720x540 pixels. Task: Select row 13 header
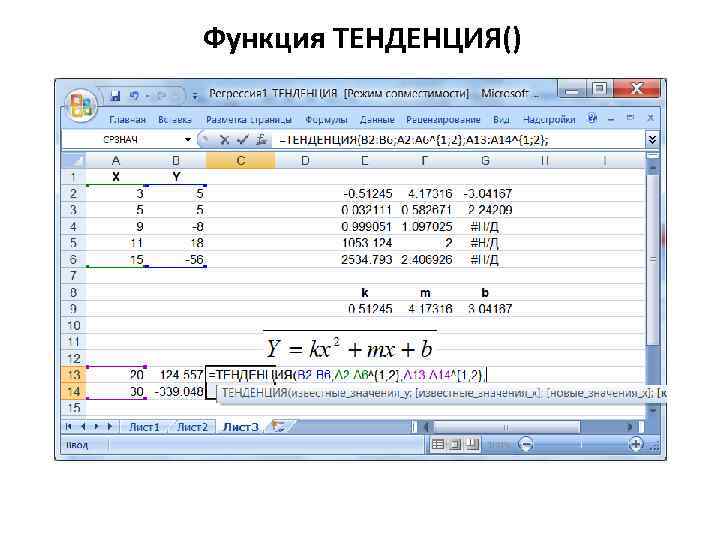[x=73, y=375]
